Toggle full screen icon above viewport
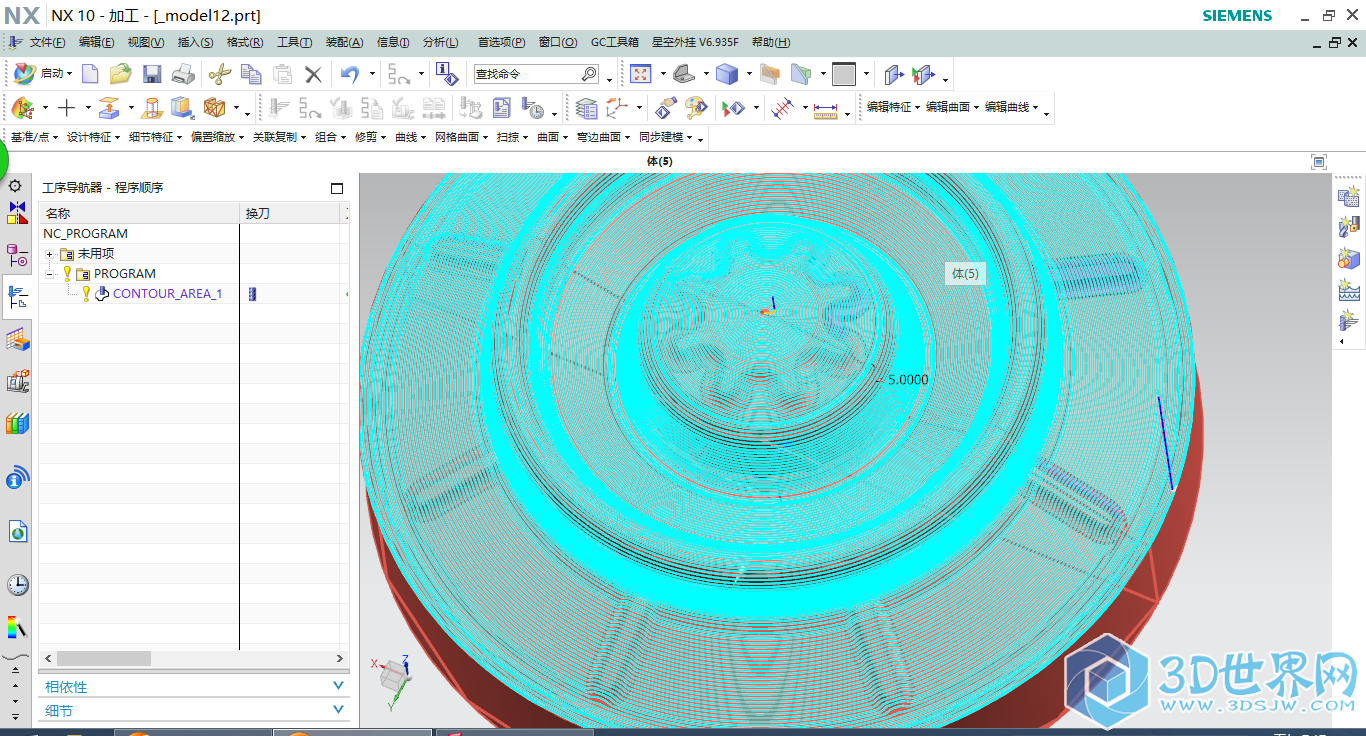 coord(1319,162)
